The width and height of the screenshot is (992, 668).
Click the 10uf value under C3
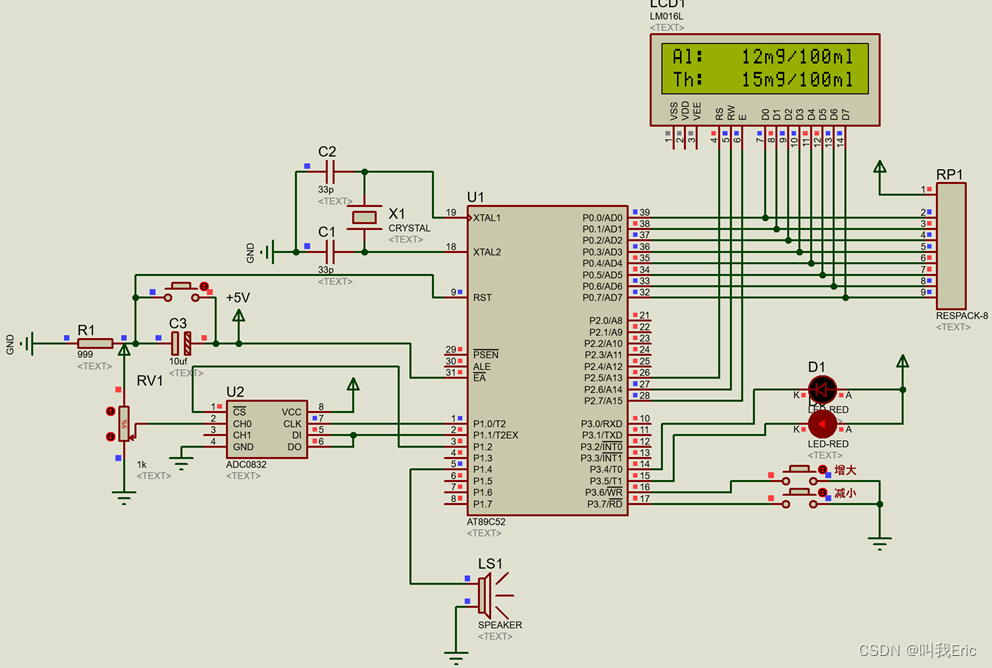click(x=178, y=361)
